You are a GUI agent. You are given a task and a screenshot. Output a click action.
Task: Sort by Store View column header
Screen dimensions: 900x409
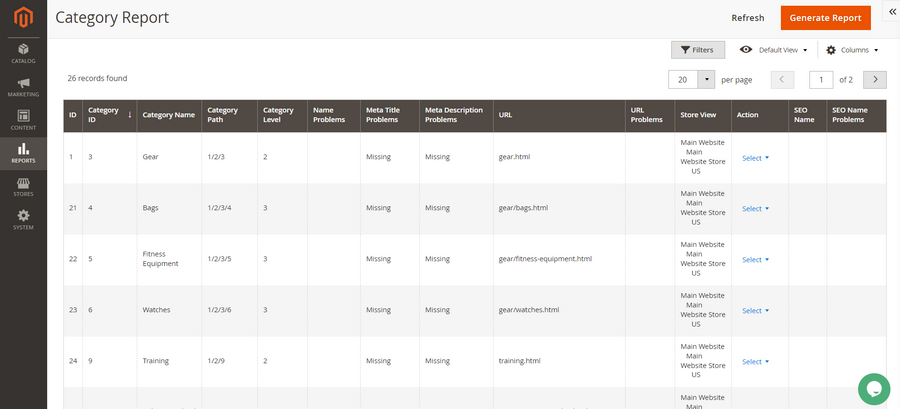point(703,115)
